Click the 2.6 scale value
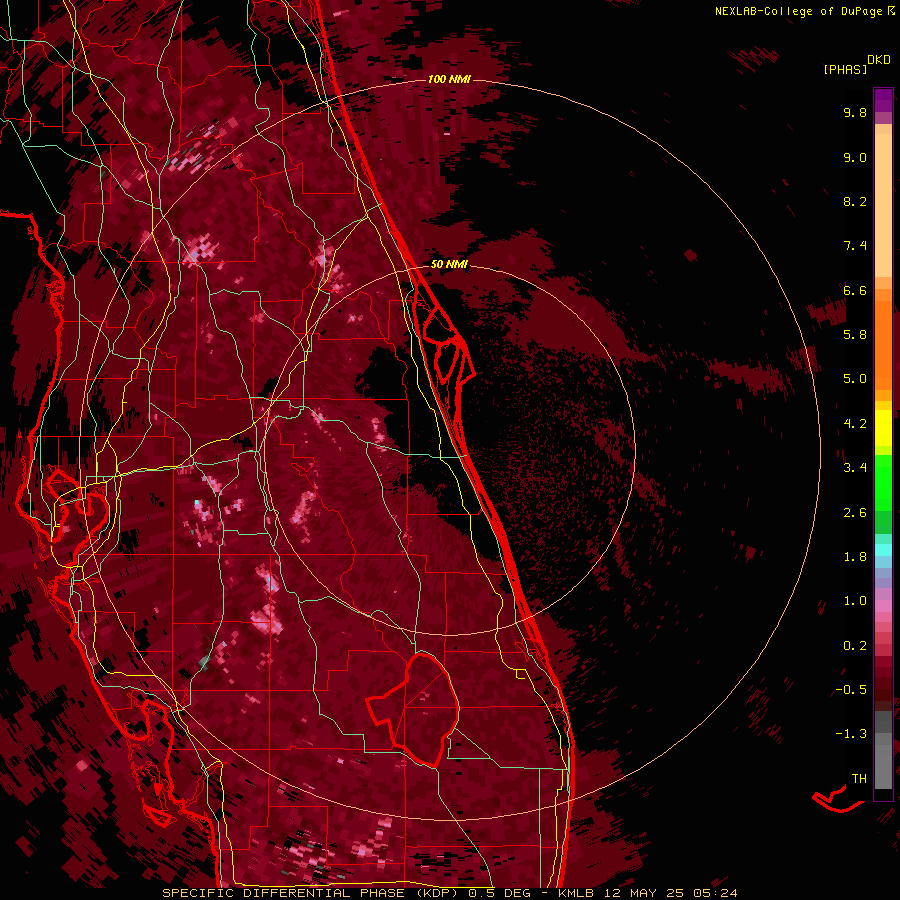Screen dimensions: 900x900 (x=855, y=513)
